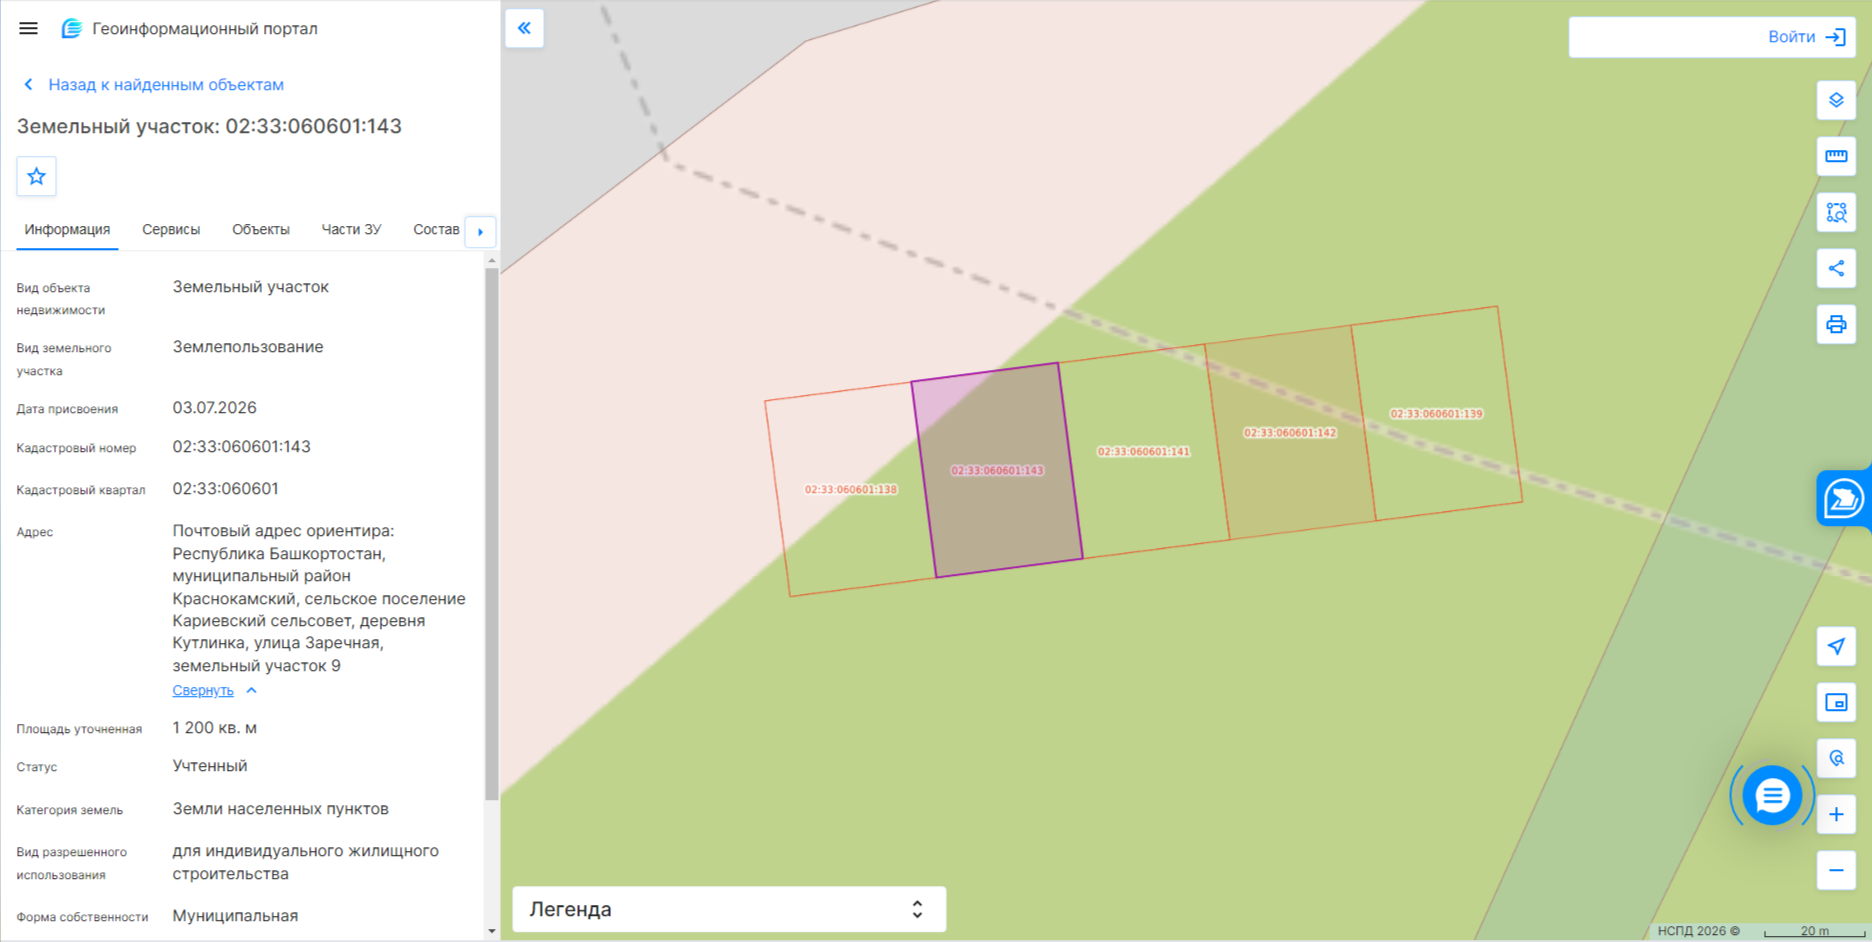Activate the area selection search tool
This screenshot has height=942, width=1872.
[1836, 212]
